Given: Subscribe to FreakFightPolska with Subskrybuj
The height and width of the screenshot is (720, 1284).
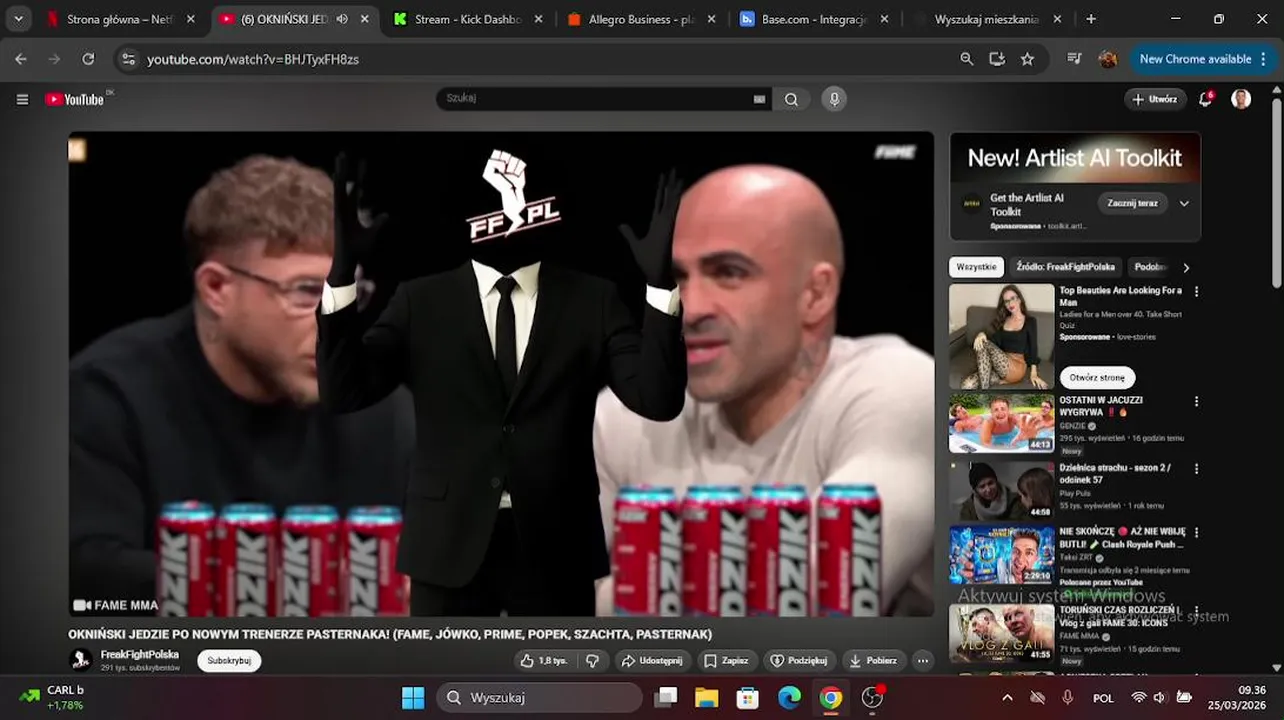Looking at the screenshot, I should point(229,660).
